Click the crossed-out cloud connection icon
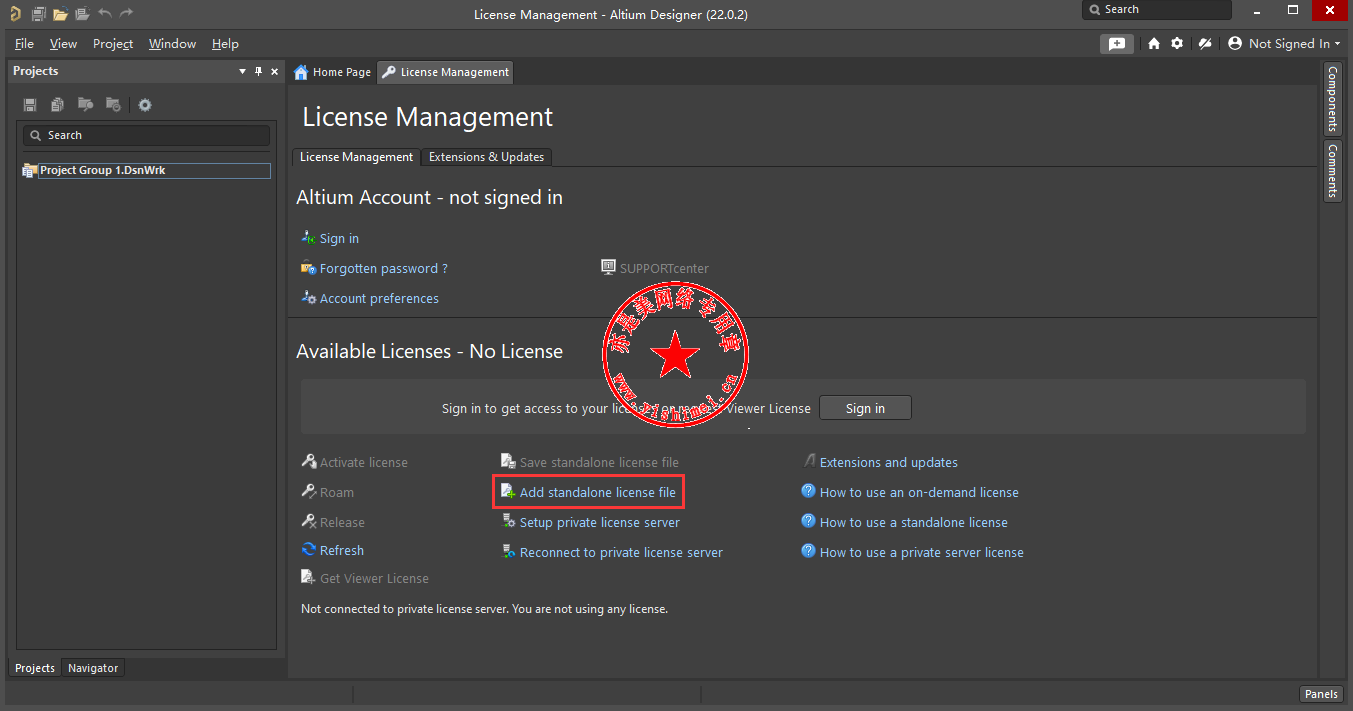 (x=1205, y=44)
